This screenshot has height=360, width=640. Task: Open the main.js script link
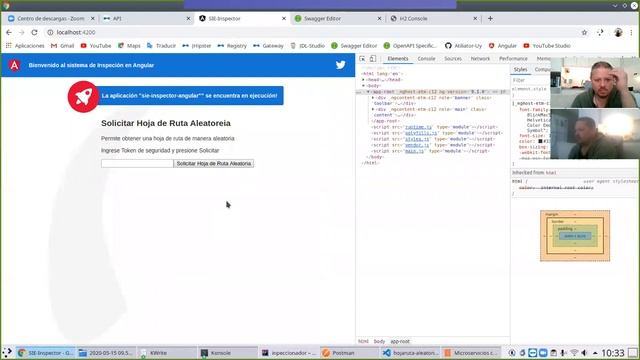click(x=414, y=151)
